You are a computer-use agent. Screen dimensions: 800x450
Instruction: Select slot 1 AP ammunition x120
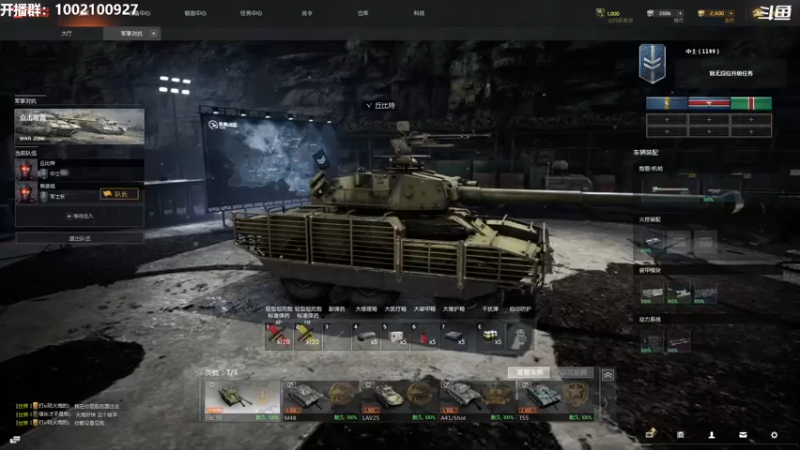tap(279, 336)
